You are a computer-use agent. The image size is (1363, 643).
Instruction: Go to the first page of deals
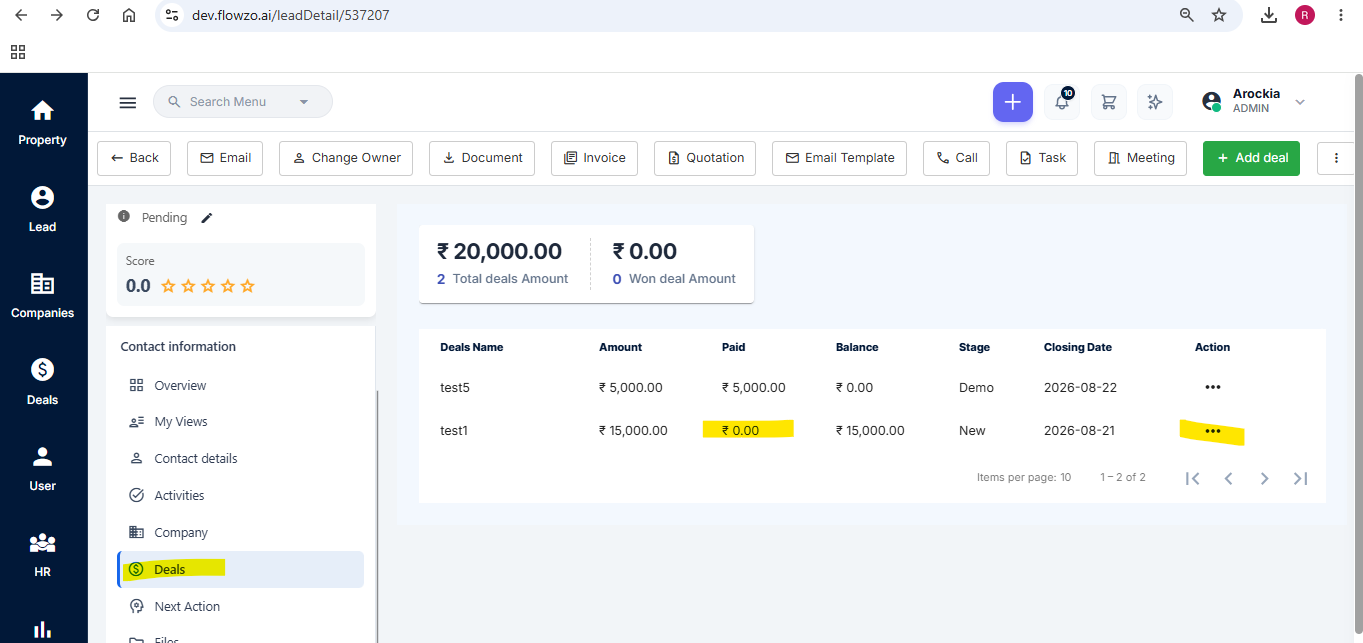[x=1192, y=478]
